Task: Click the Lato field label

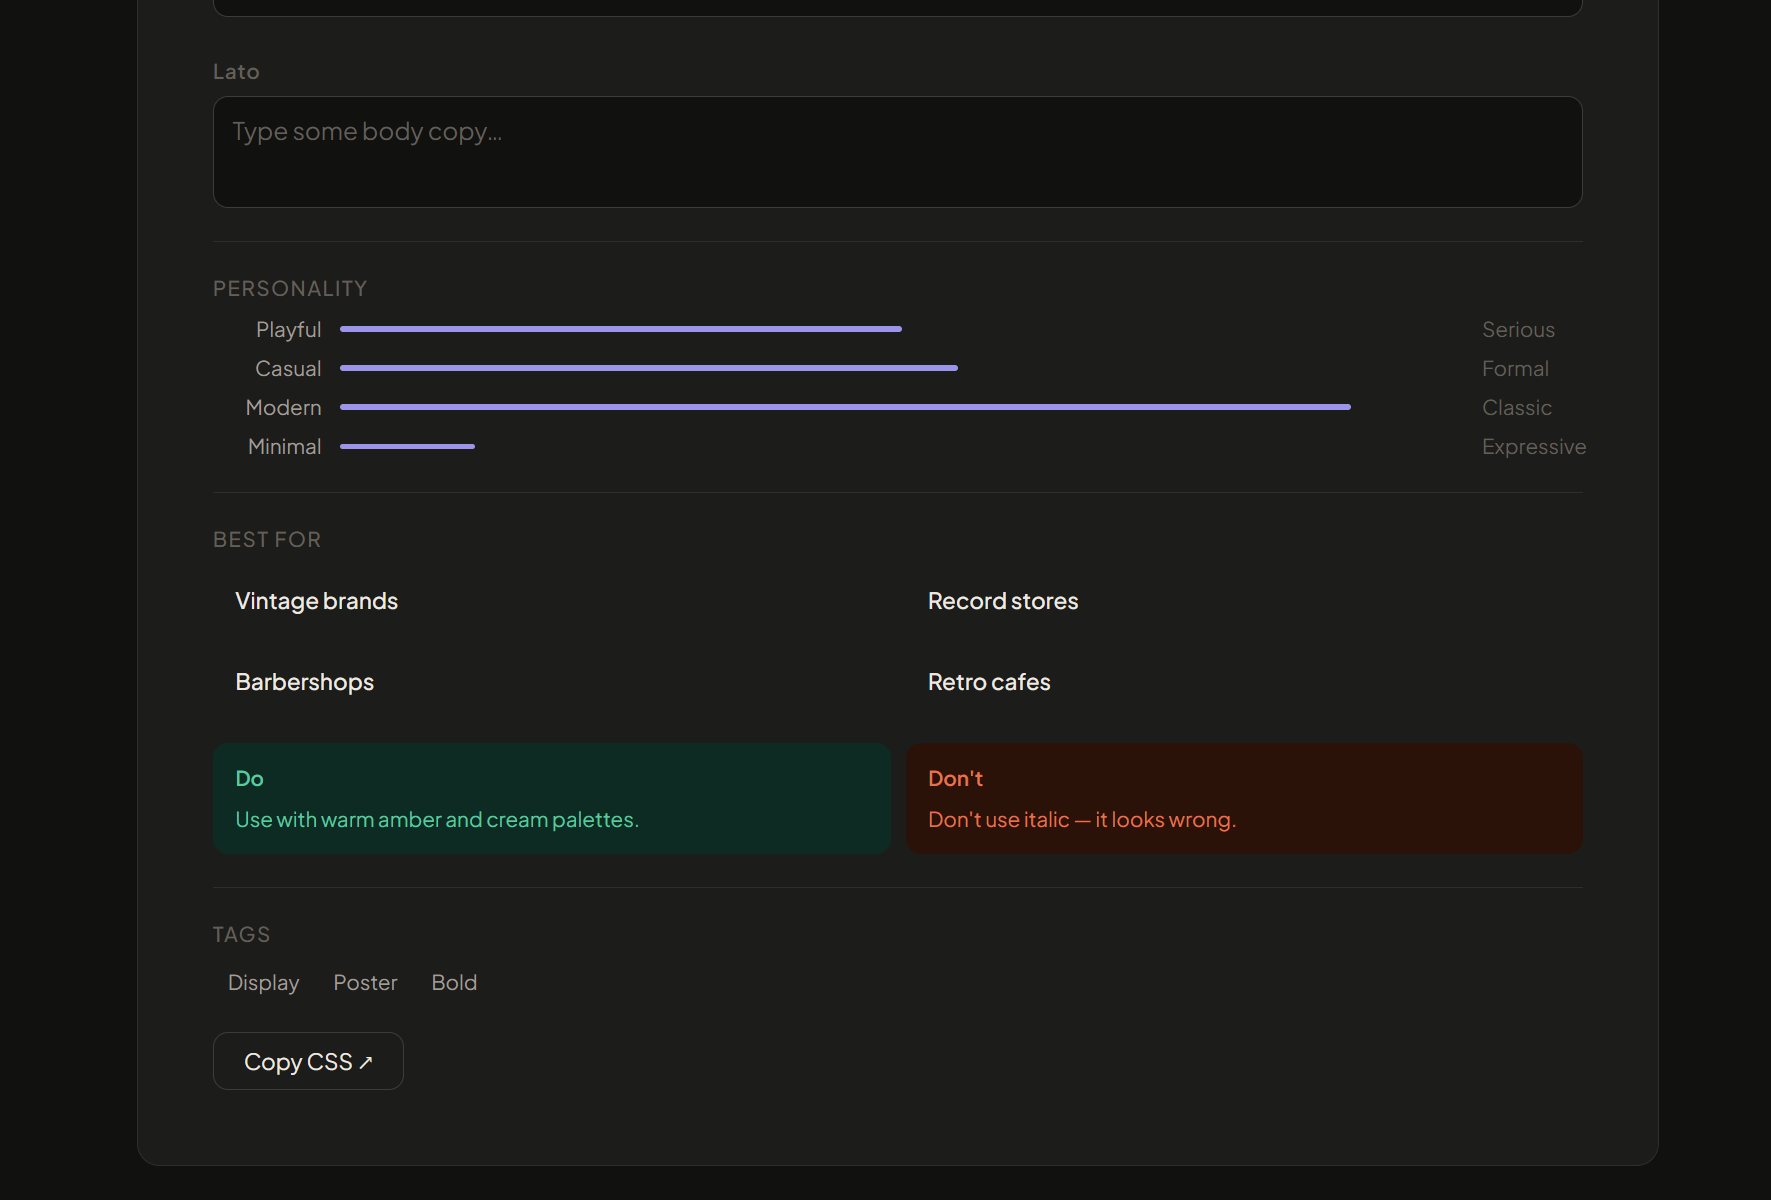Action: (236, 72)
